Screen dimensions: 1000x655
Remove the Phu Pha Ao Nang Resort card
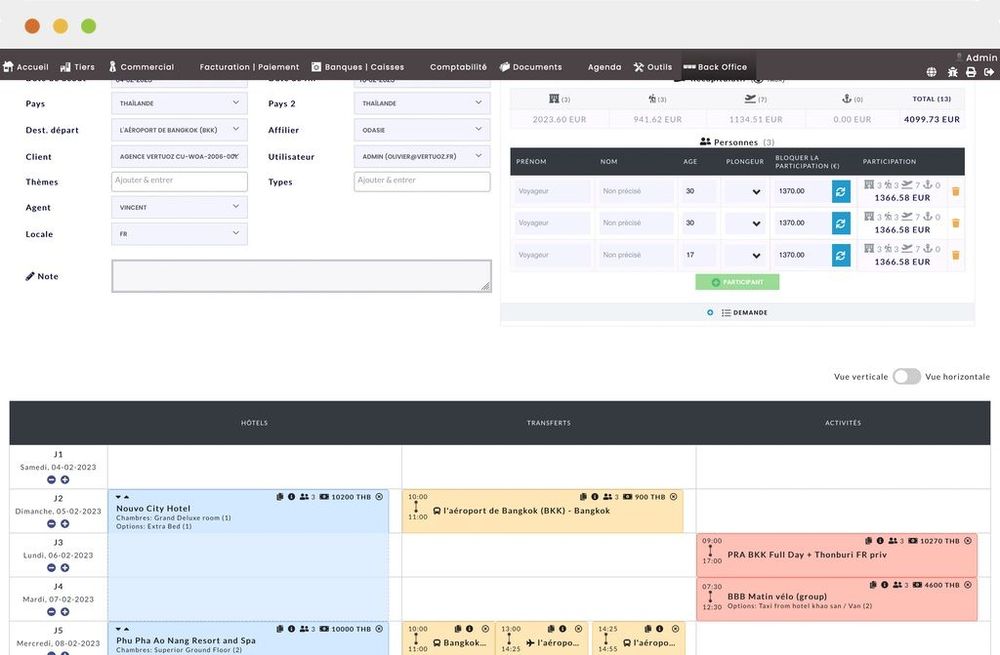(x=379, y=629)
